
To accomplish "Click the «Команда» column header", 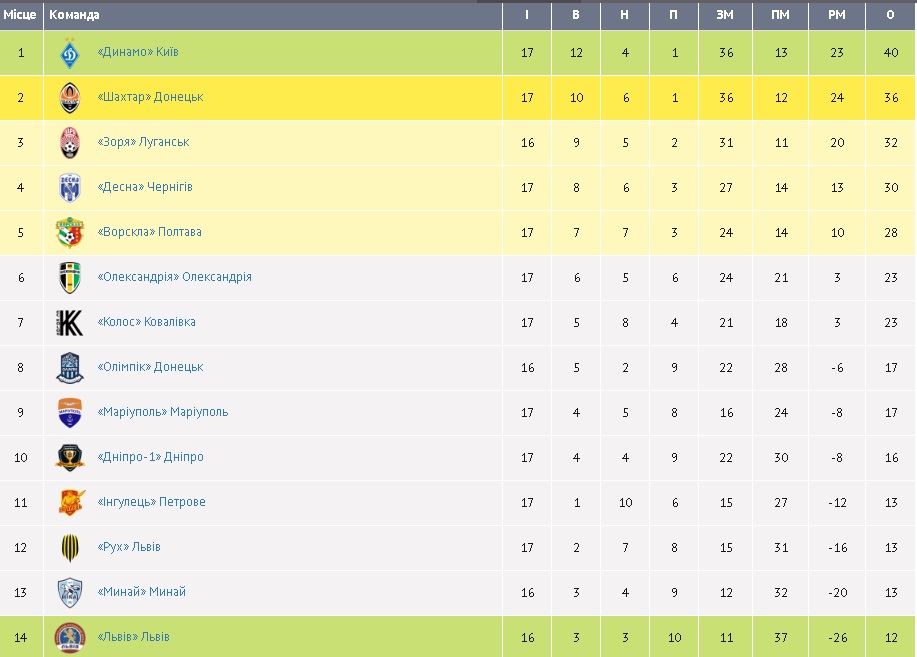I will point(74,15).
